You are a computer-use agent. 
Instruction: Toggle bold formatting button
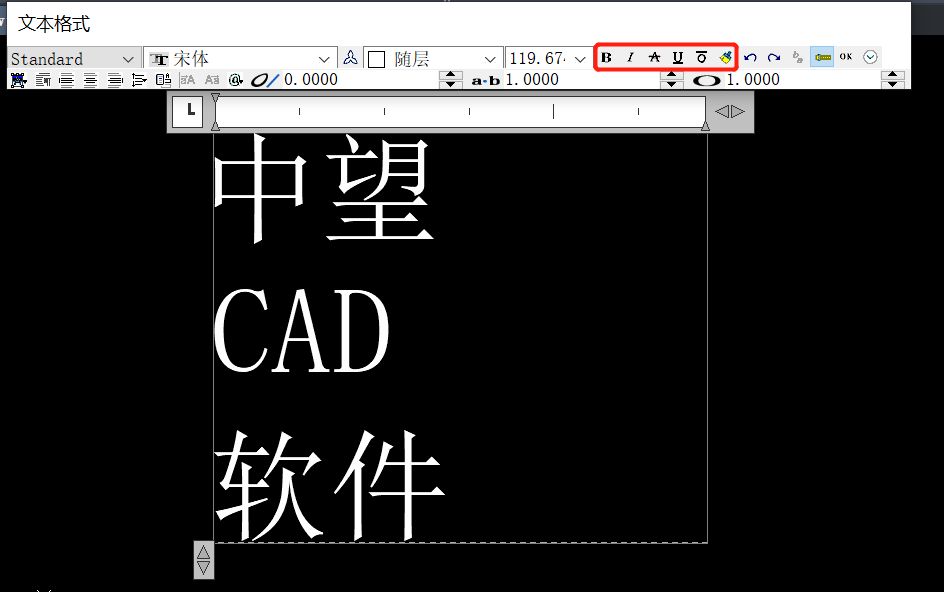pyautogui.click(x=606, y=58)
